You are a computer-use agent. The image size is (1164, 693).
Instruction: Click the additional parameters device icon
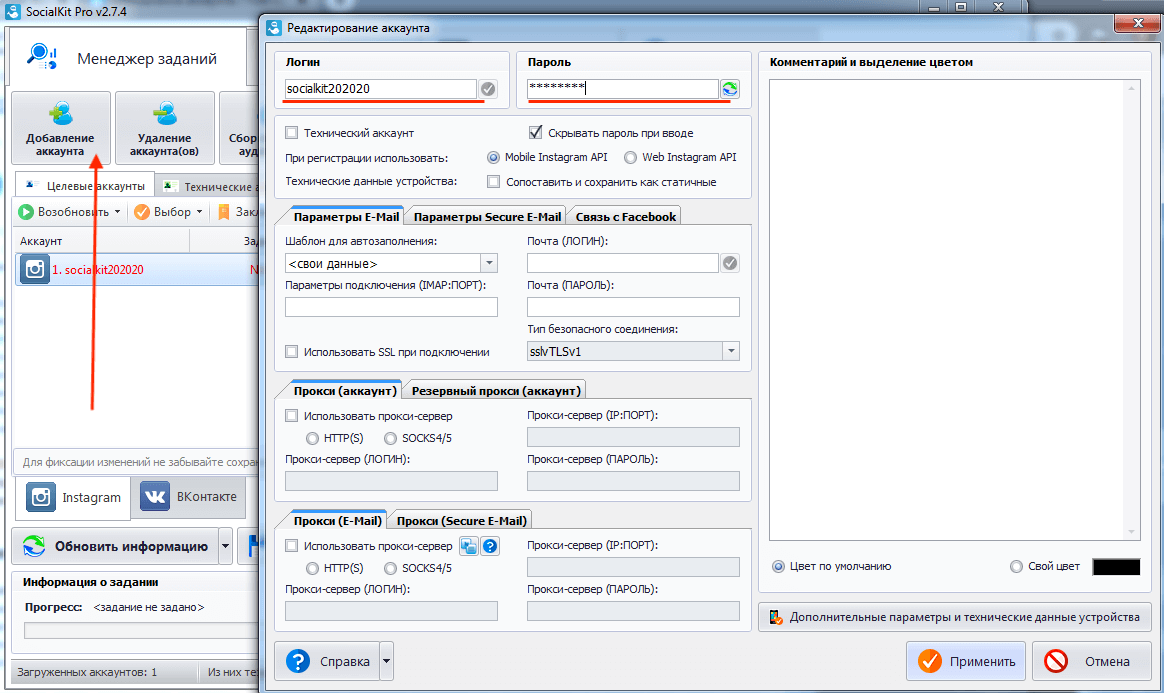776,617
